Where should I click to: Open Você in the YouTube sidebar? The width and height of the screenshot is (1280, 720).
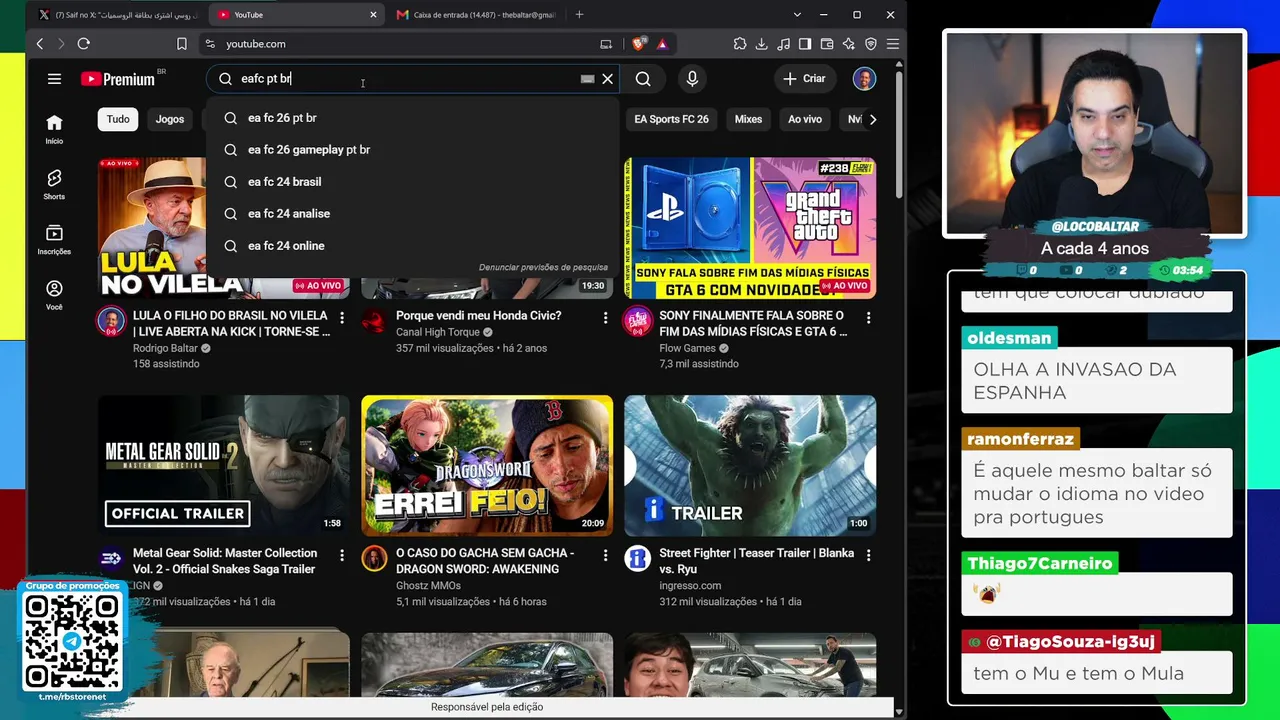54,294
